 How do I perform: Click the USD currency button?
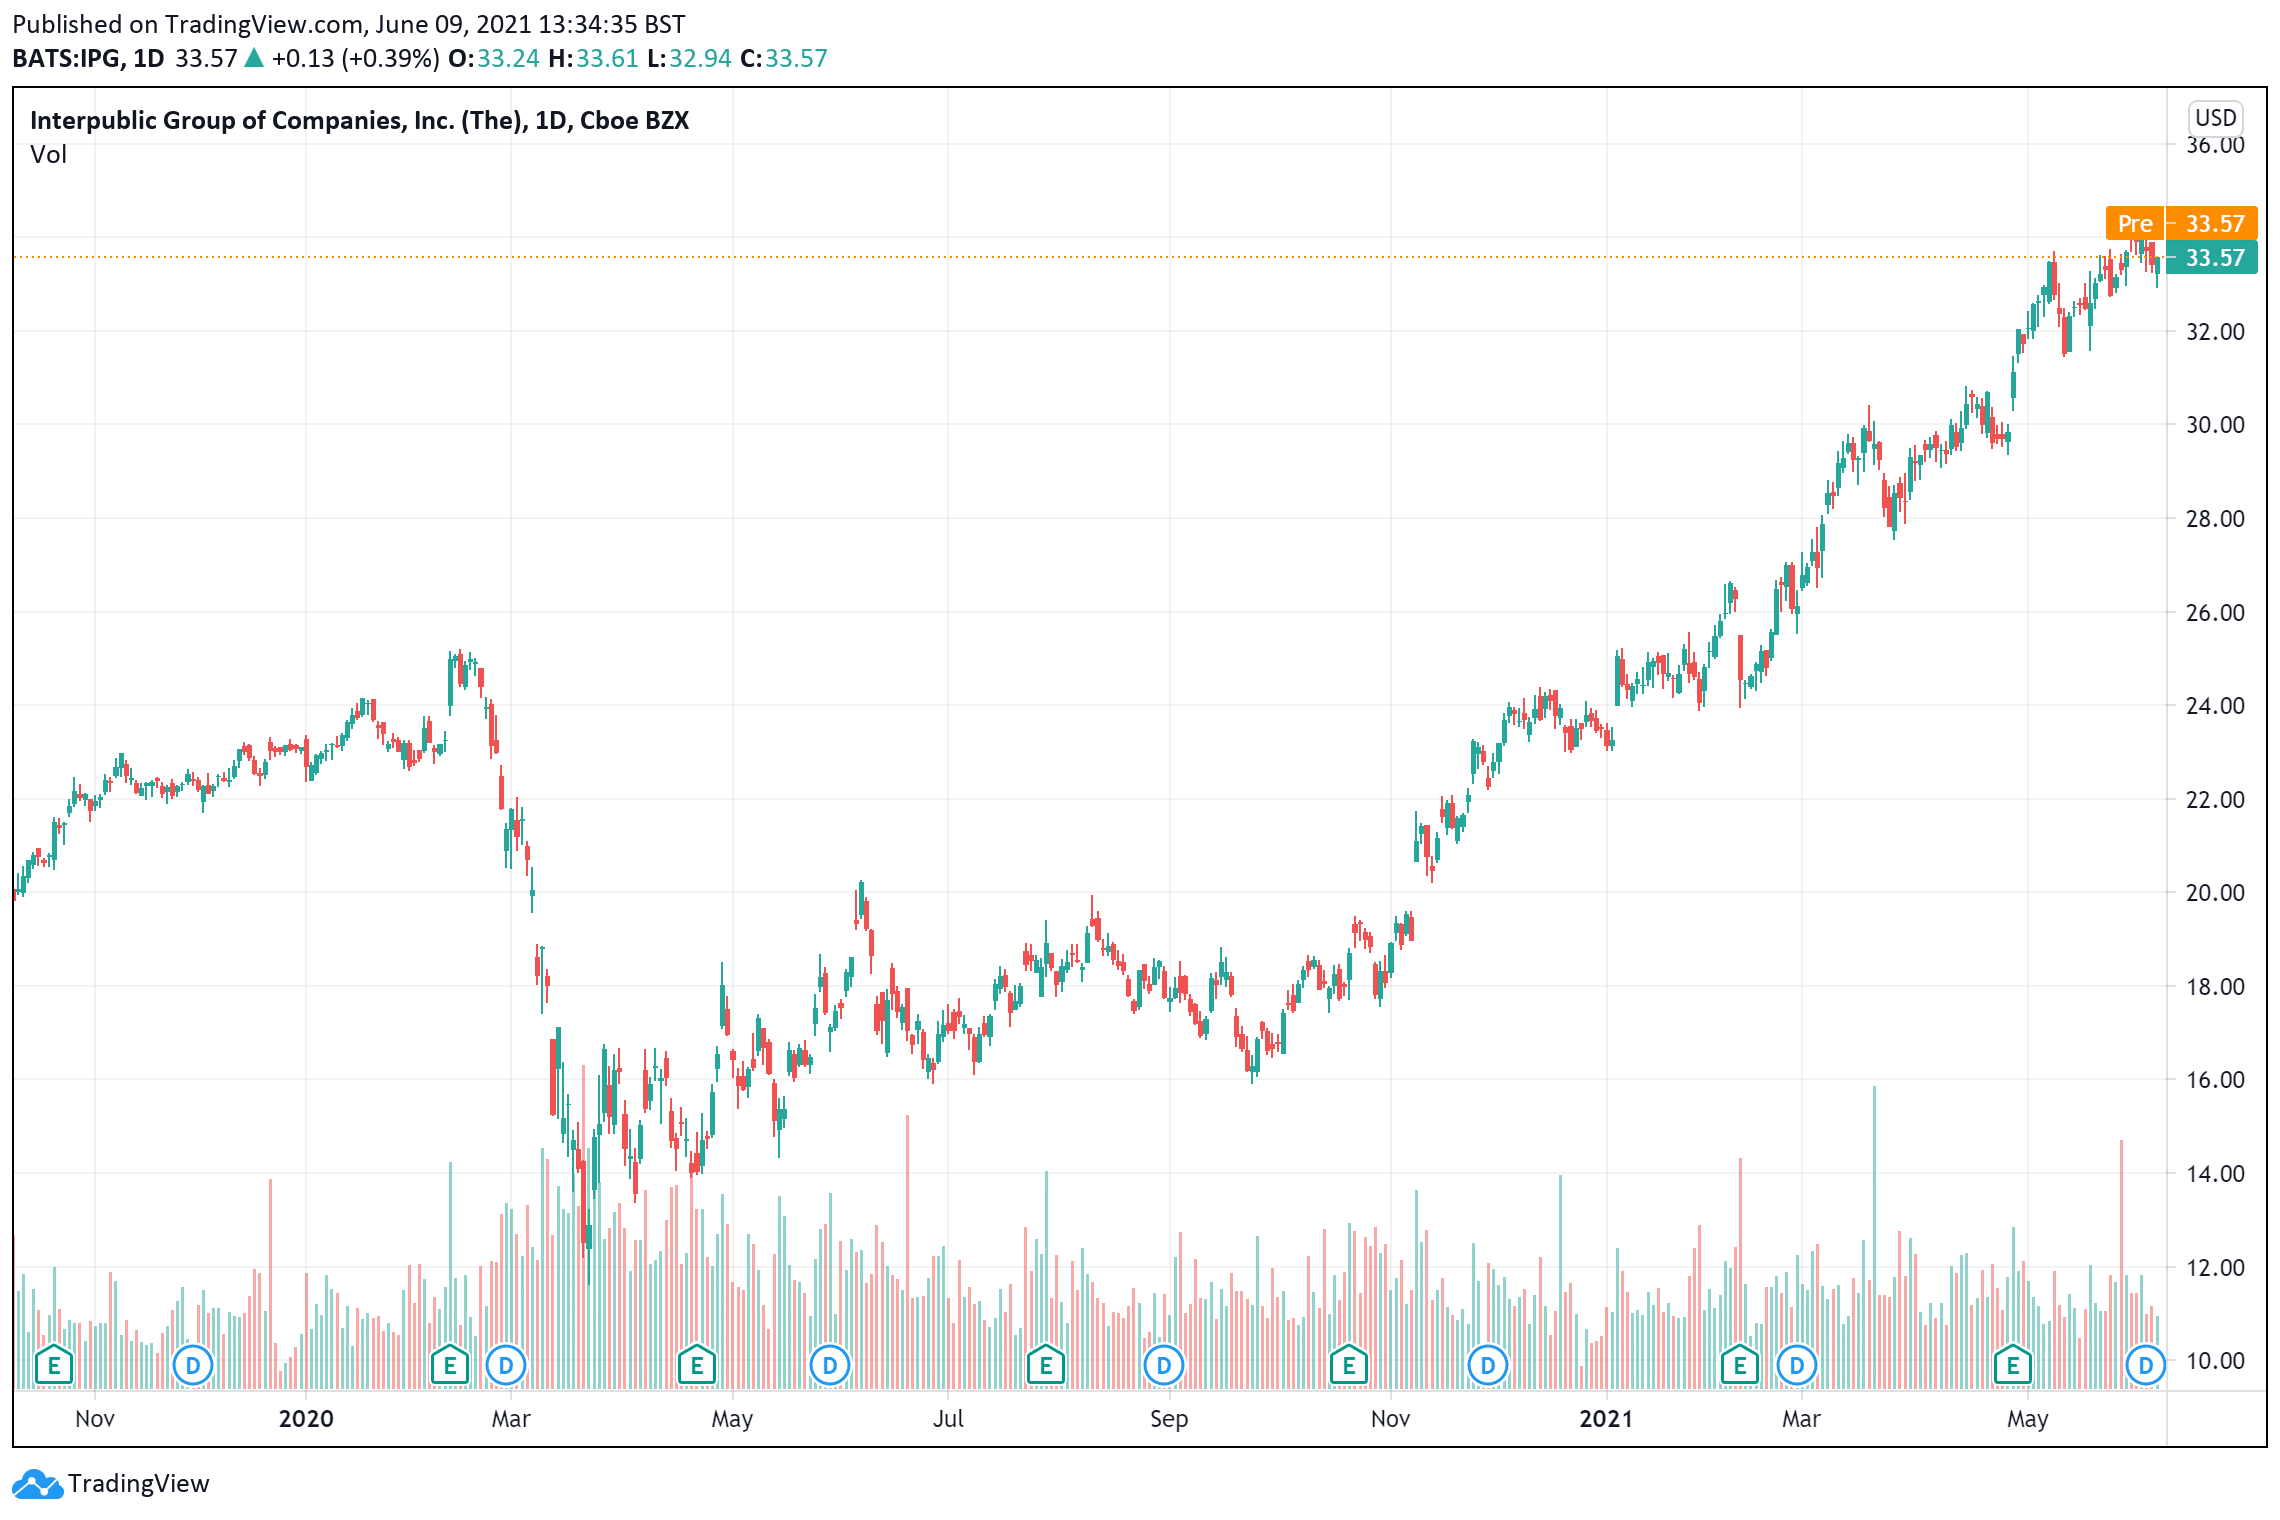pos(2215,118)
